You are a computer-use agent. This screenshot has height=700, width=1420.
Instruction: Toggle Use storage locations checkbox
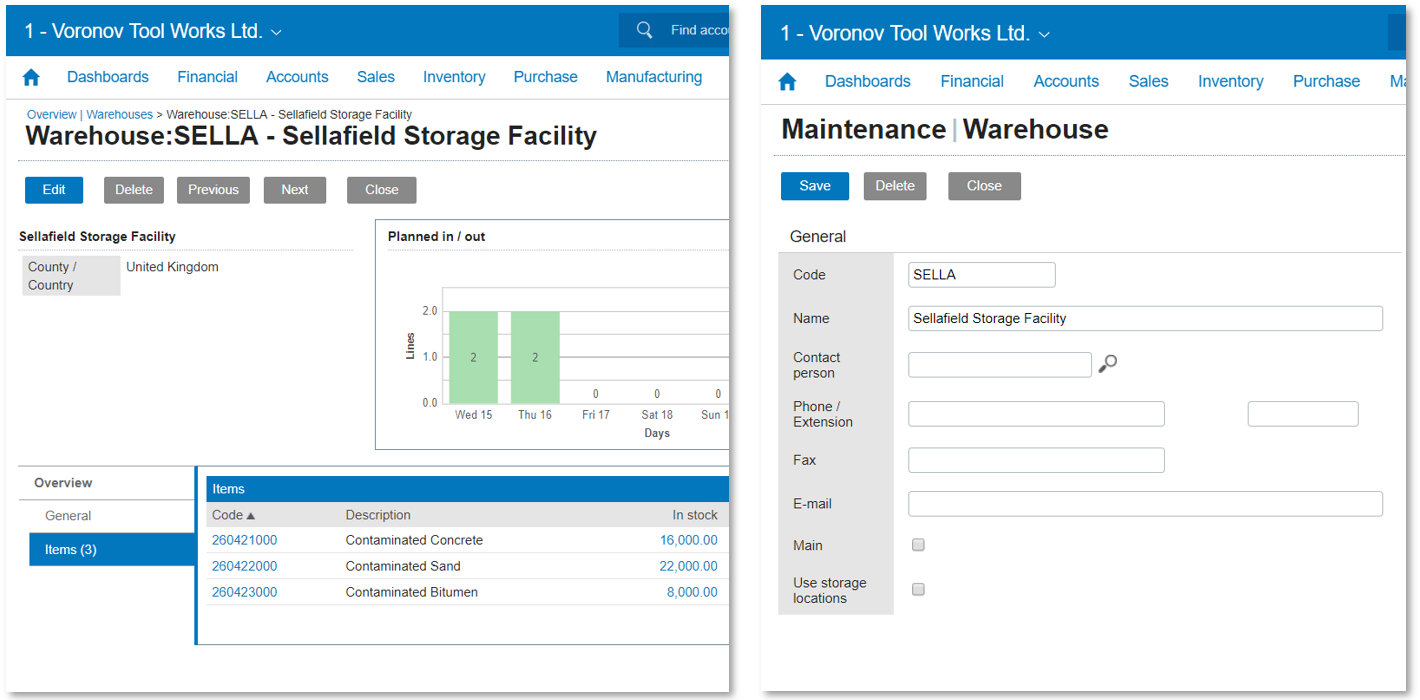918,589
